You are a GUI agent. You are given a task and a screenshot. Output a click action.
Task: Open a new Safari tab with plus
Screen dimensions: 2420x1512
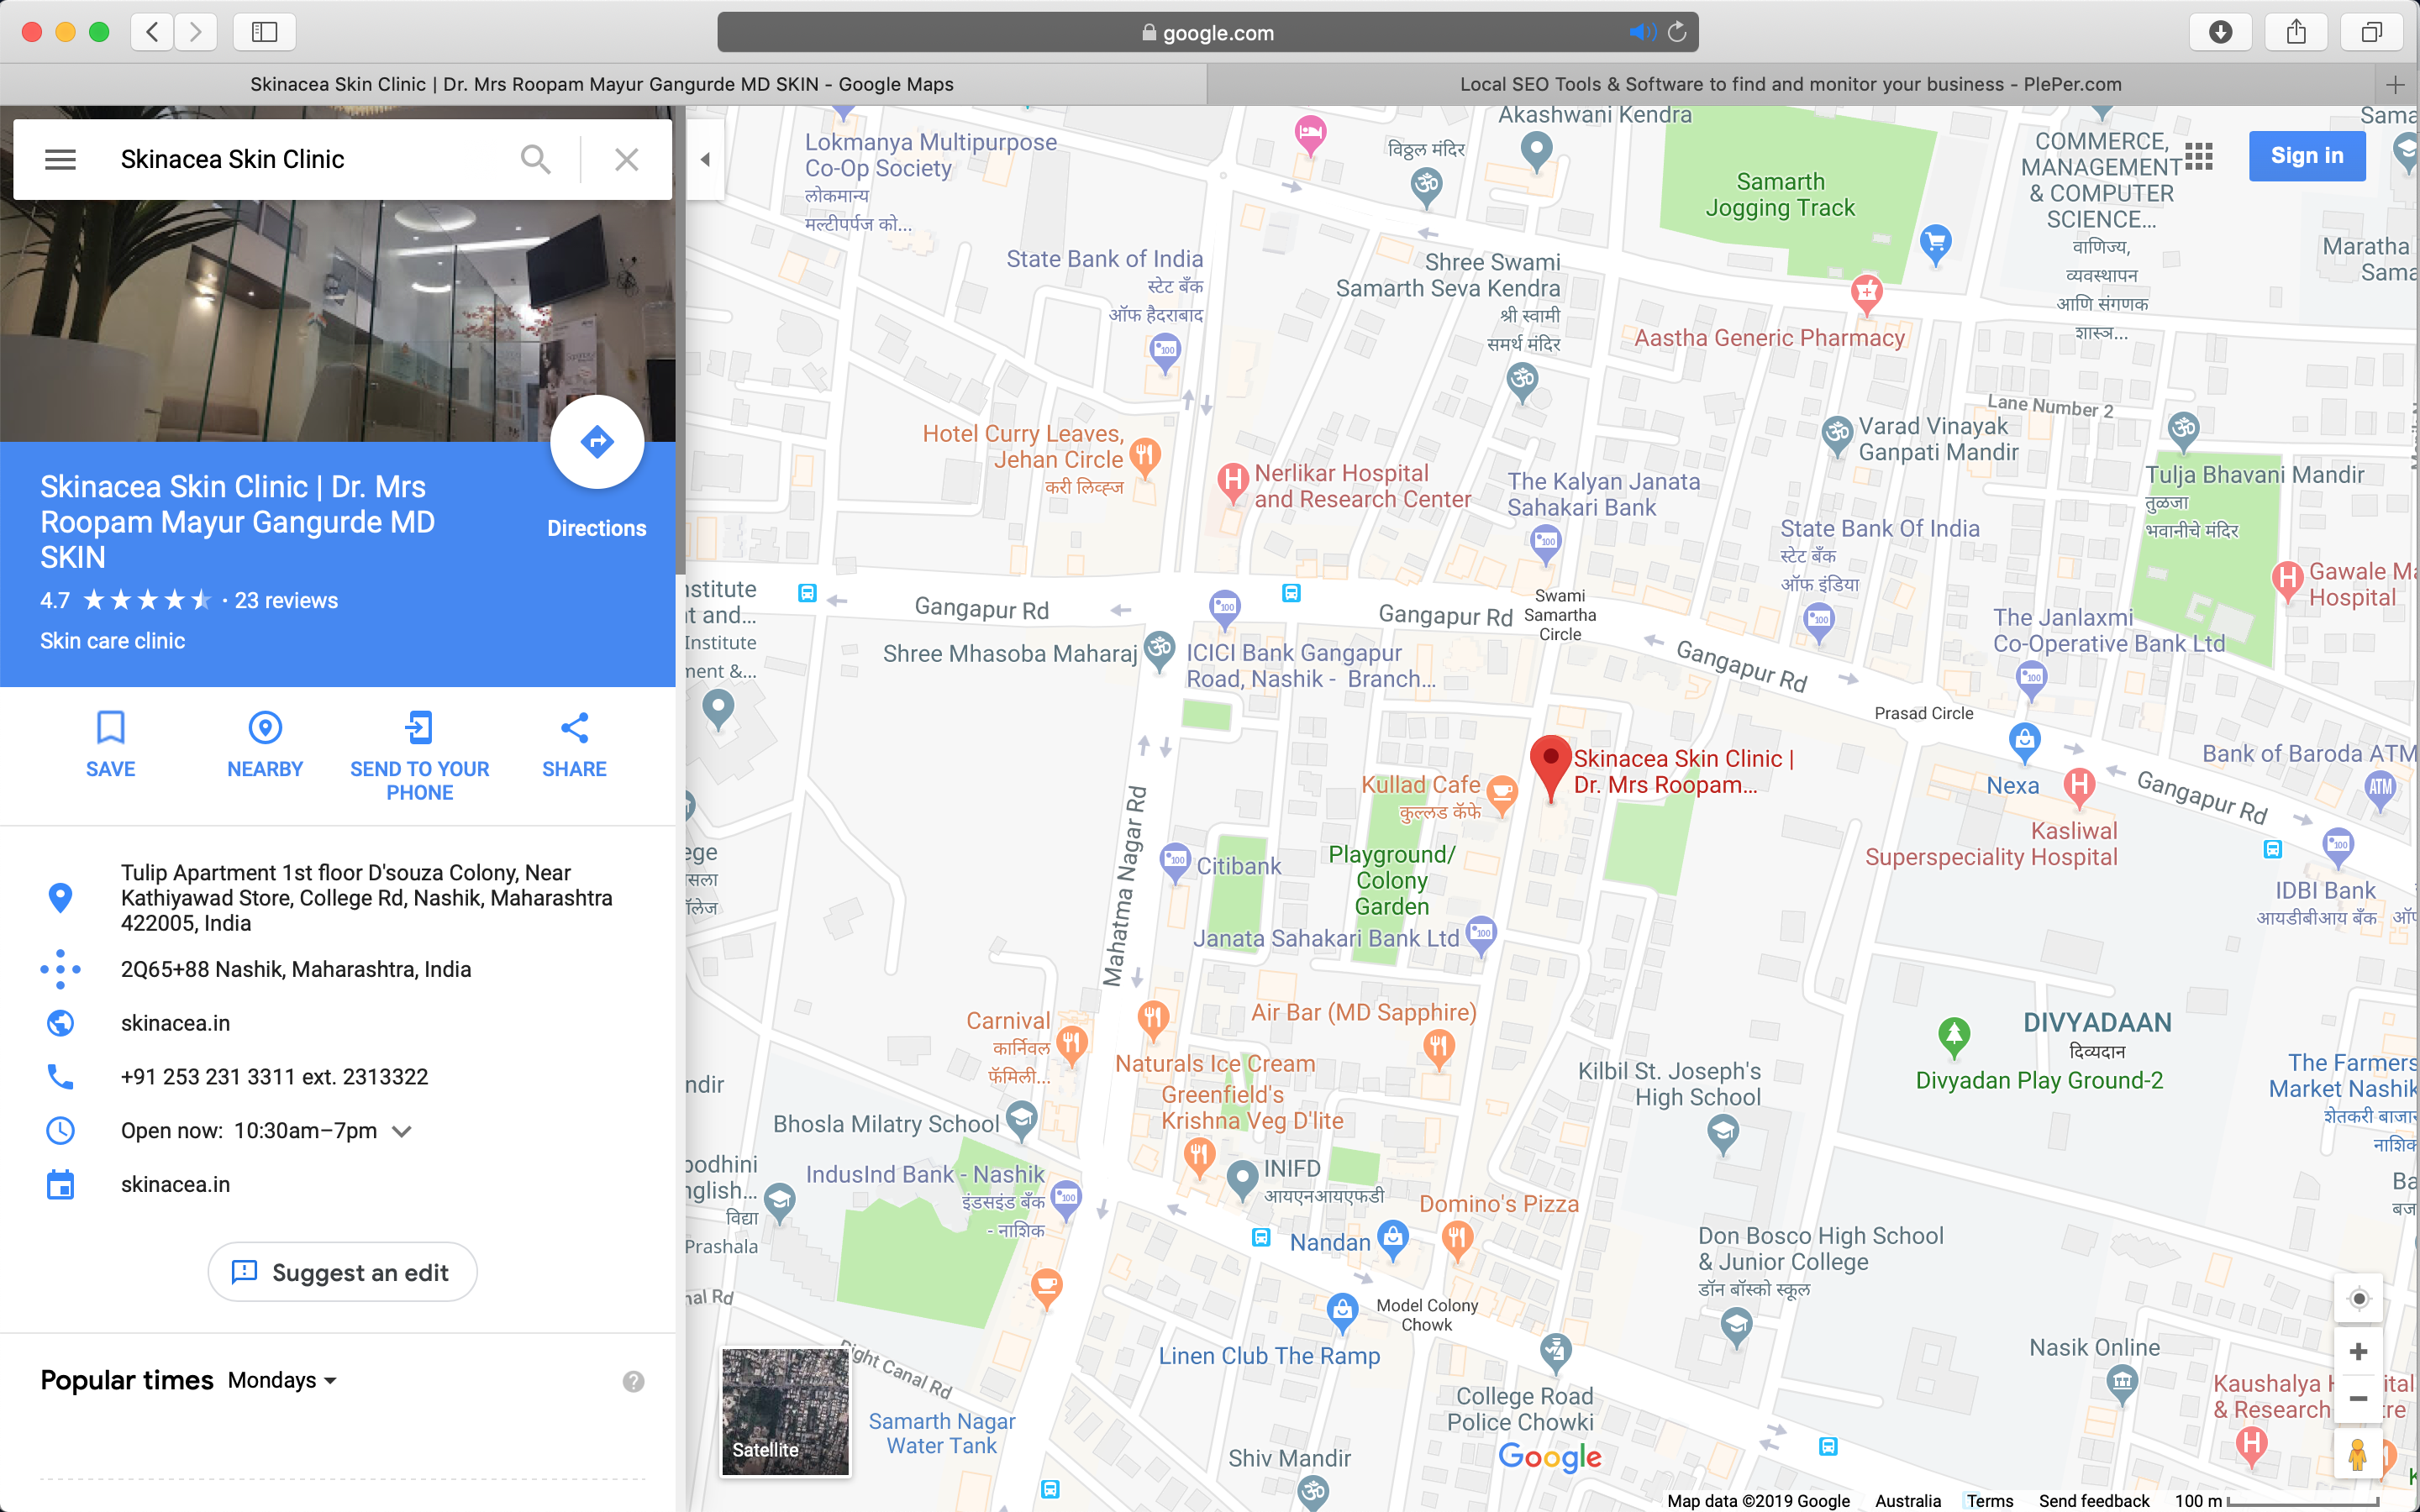[x=2395, y=84]
